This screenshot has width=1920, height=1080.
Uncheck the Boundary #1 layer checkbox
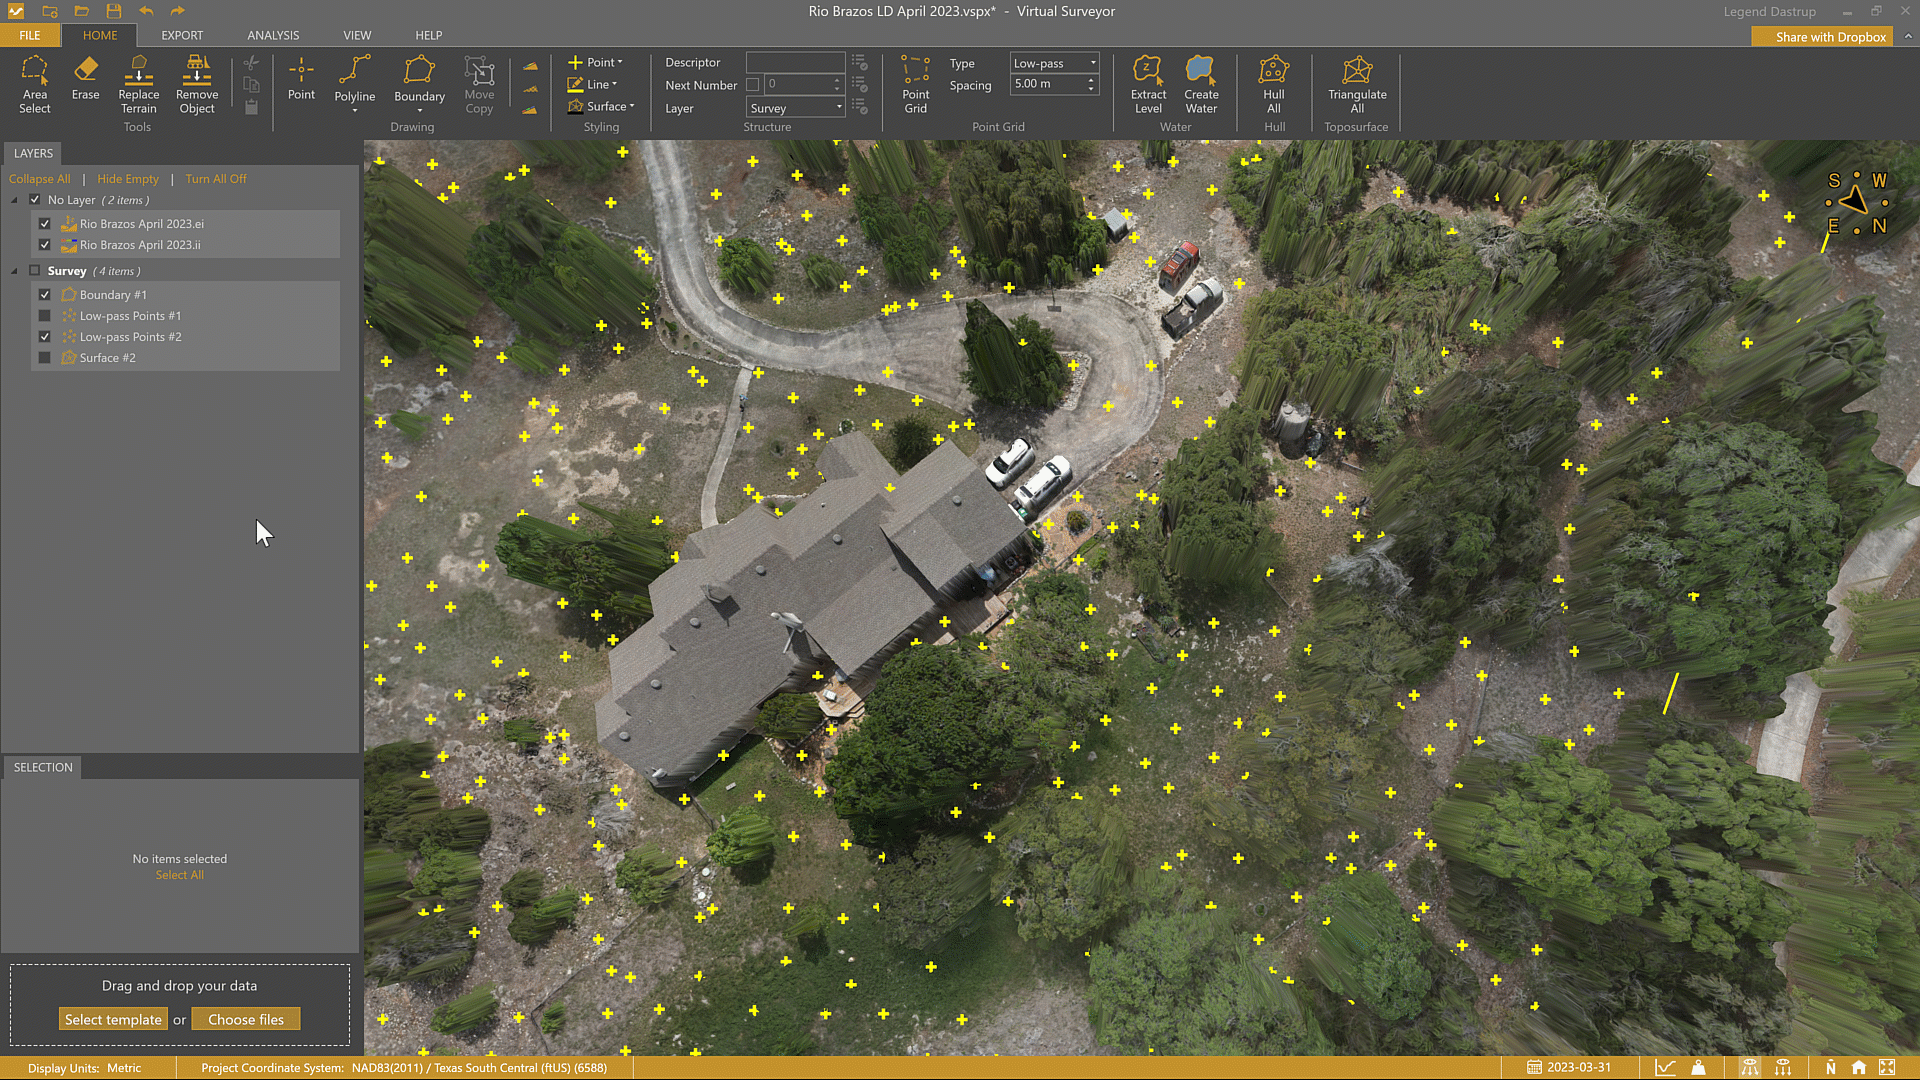(x=45, y=295)
